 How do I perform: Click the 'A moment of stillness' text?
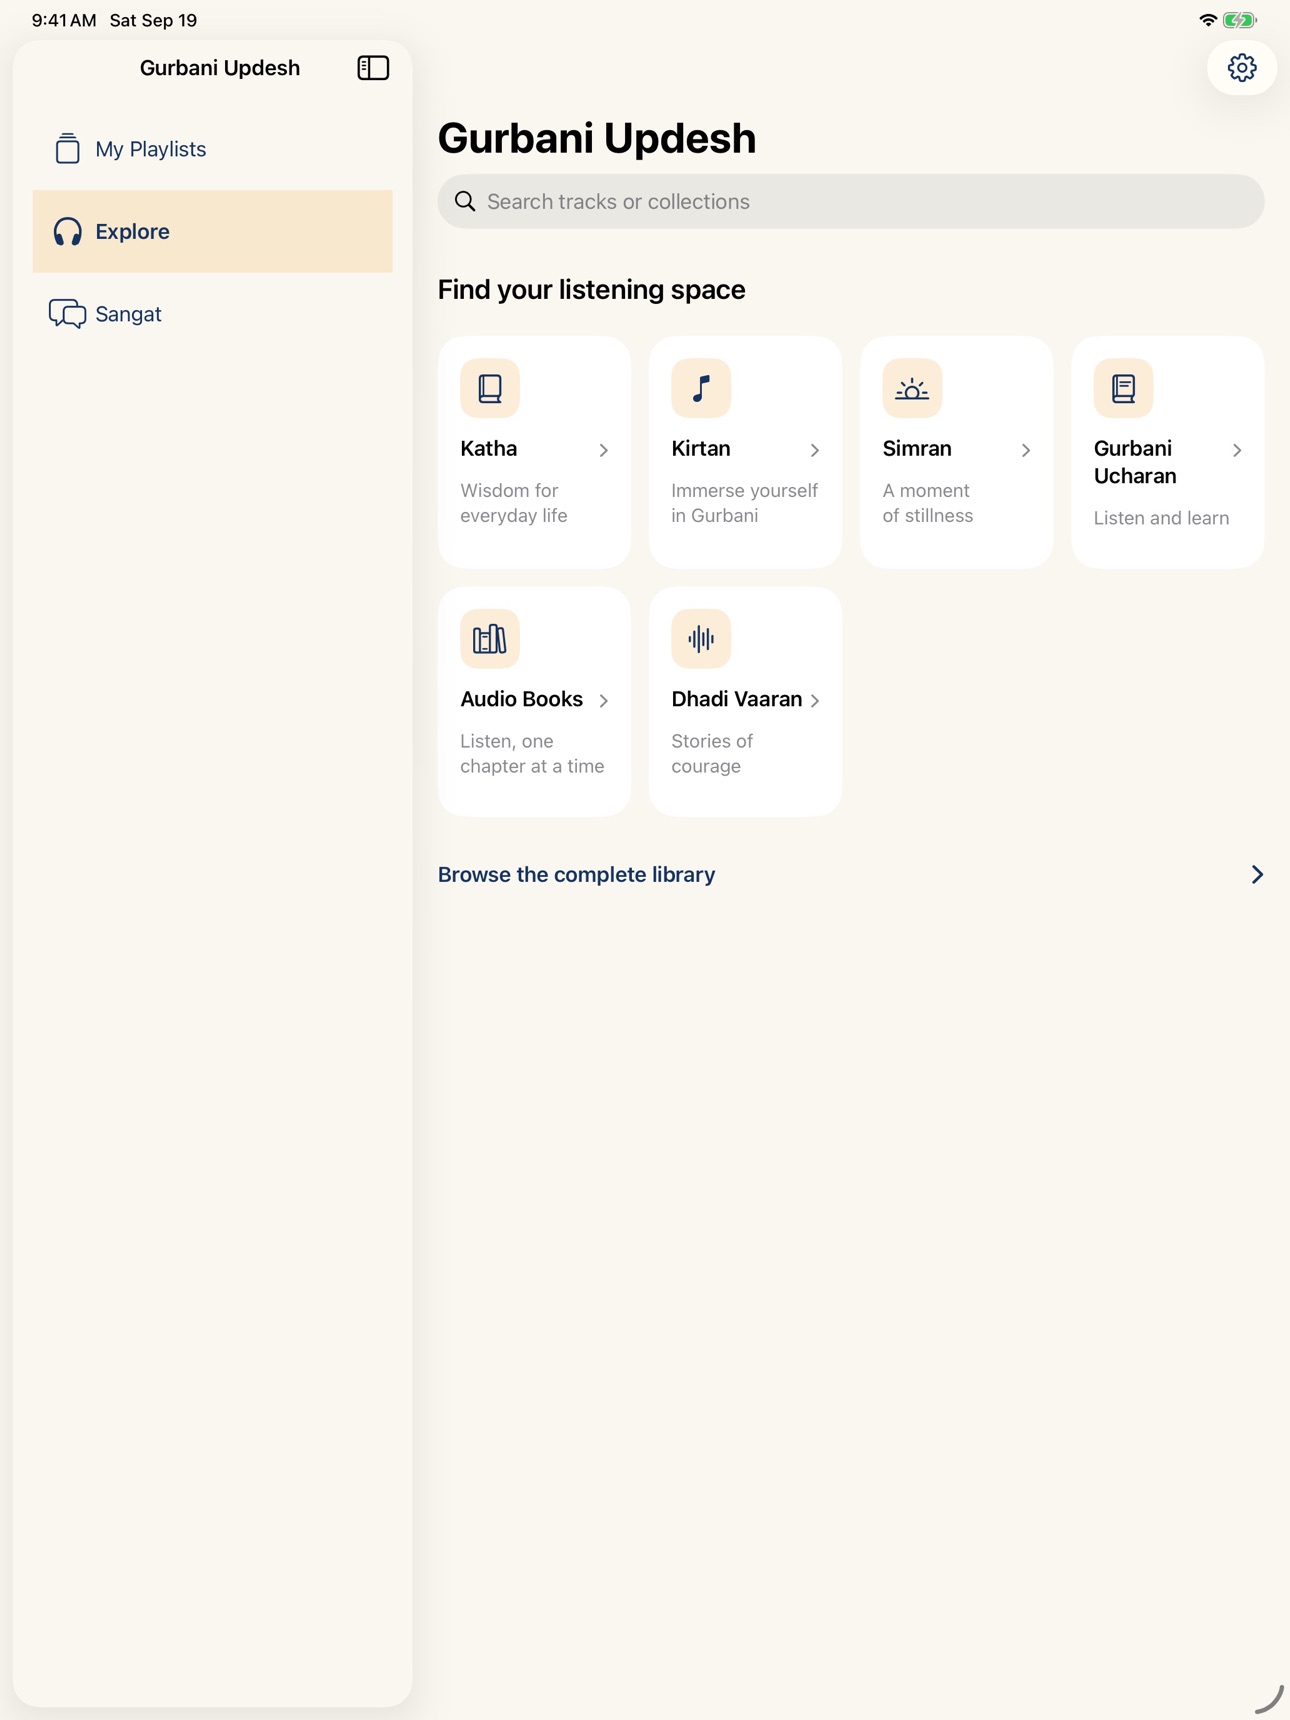point(928,503)
